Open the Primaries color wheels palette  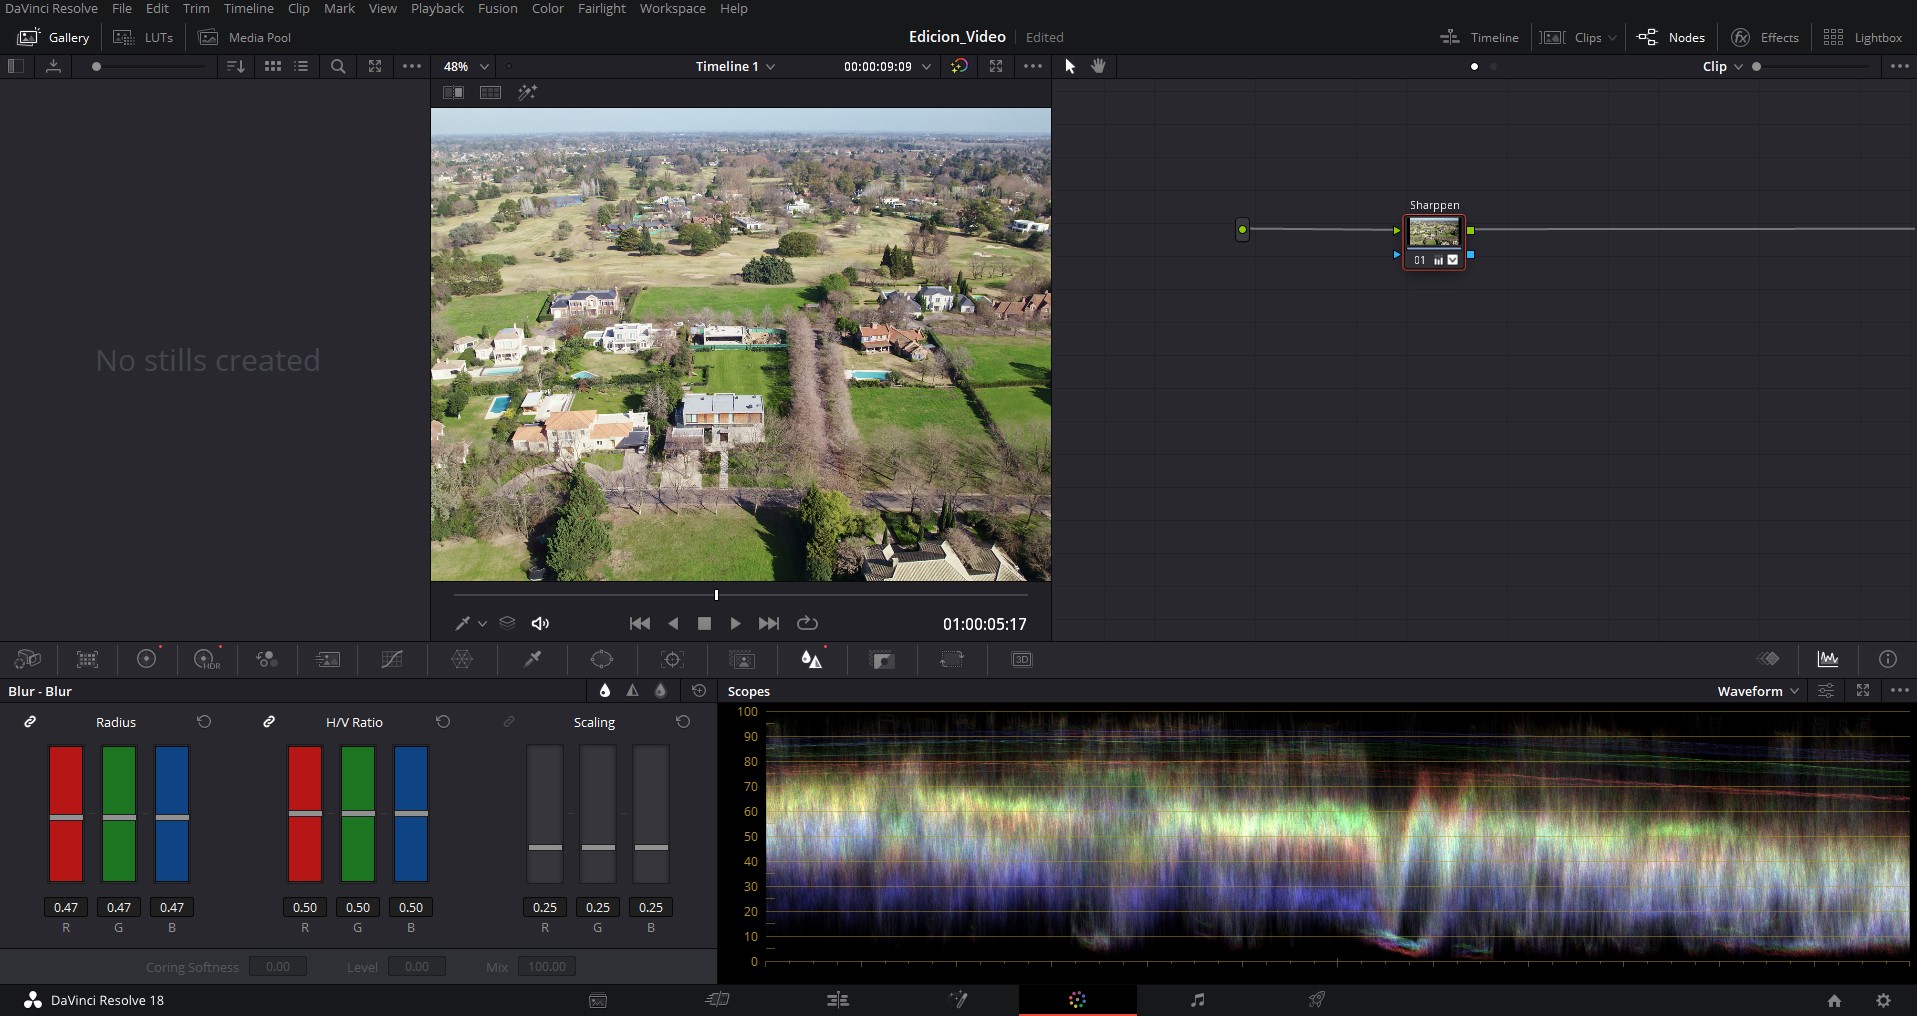(147, 659)
